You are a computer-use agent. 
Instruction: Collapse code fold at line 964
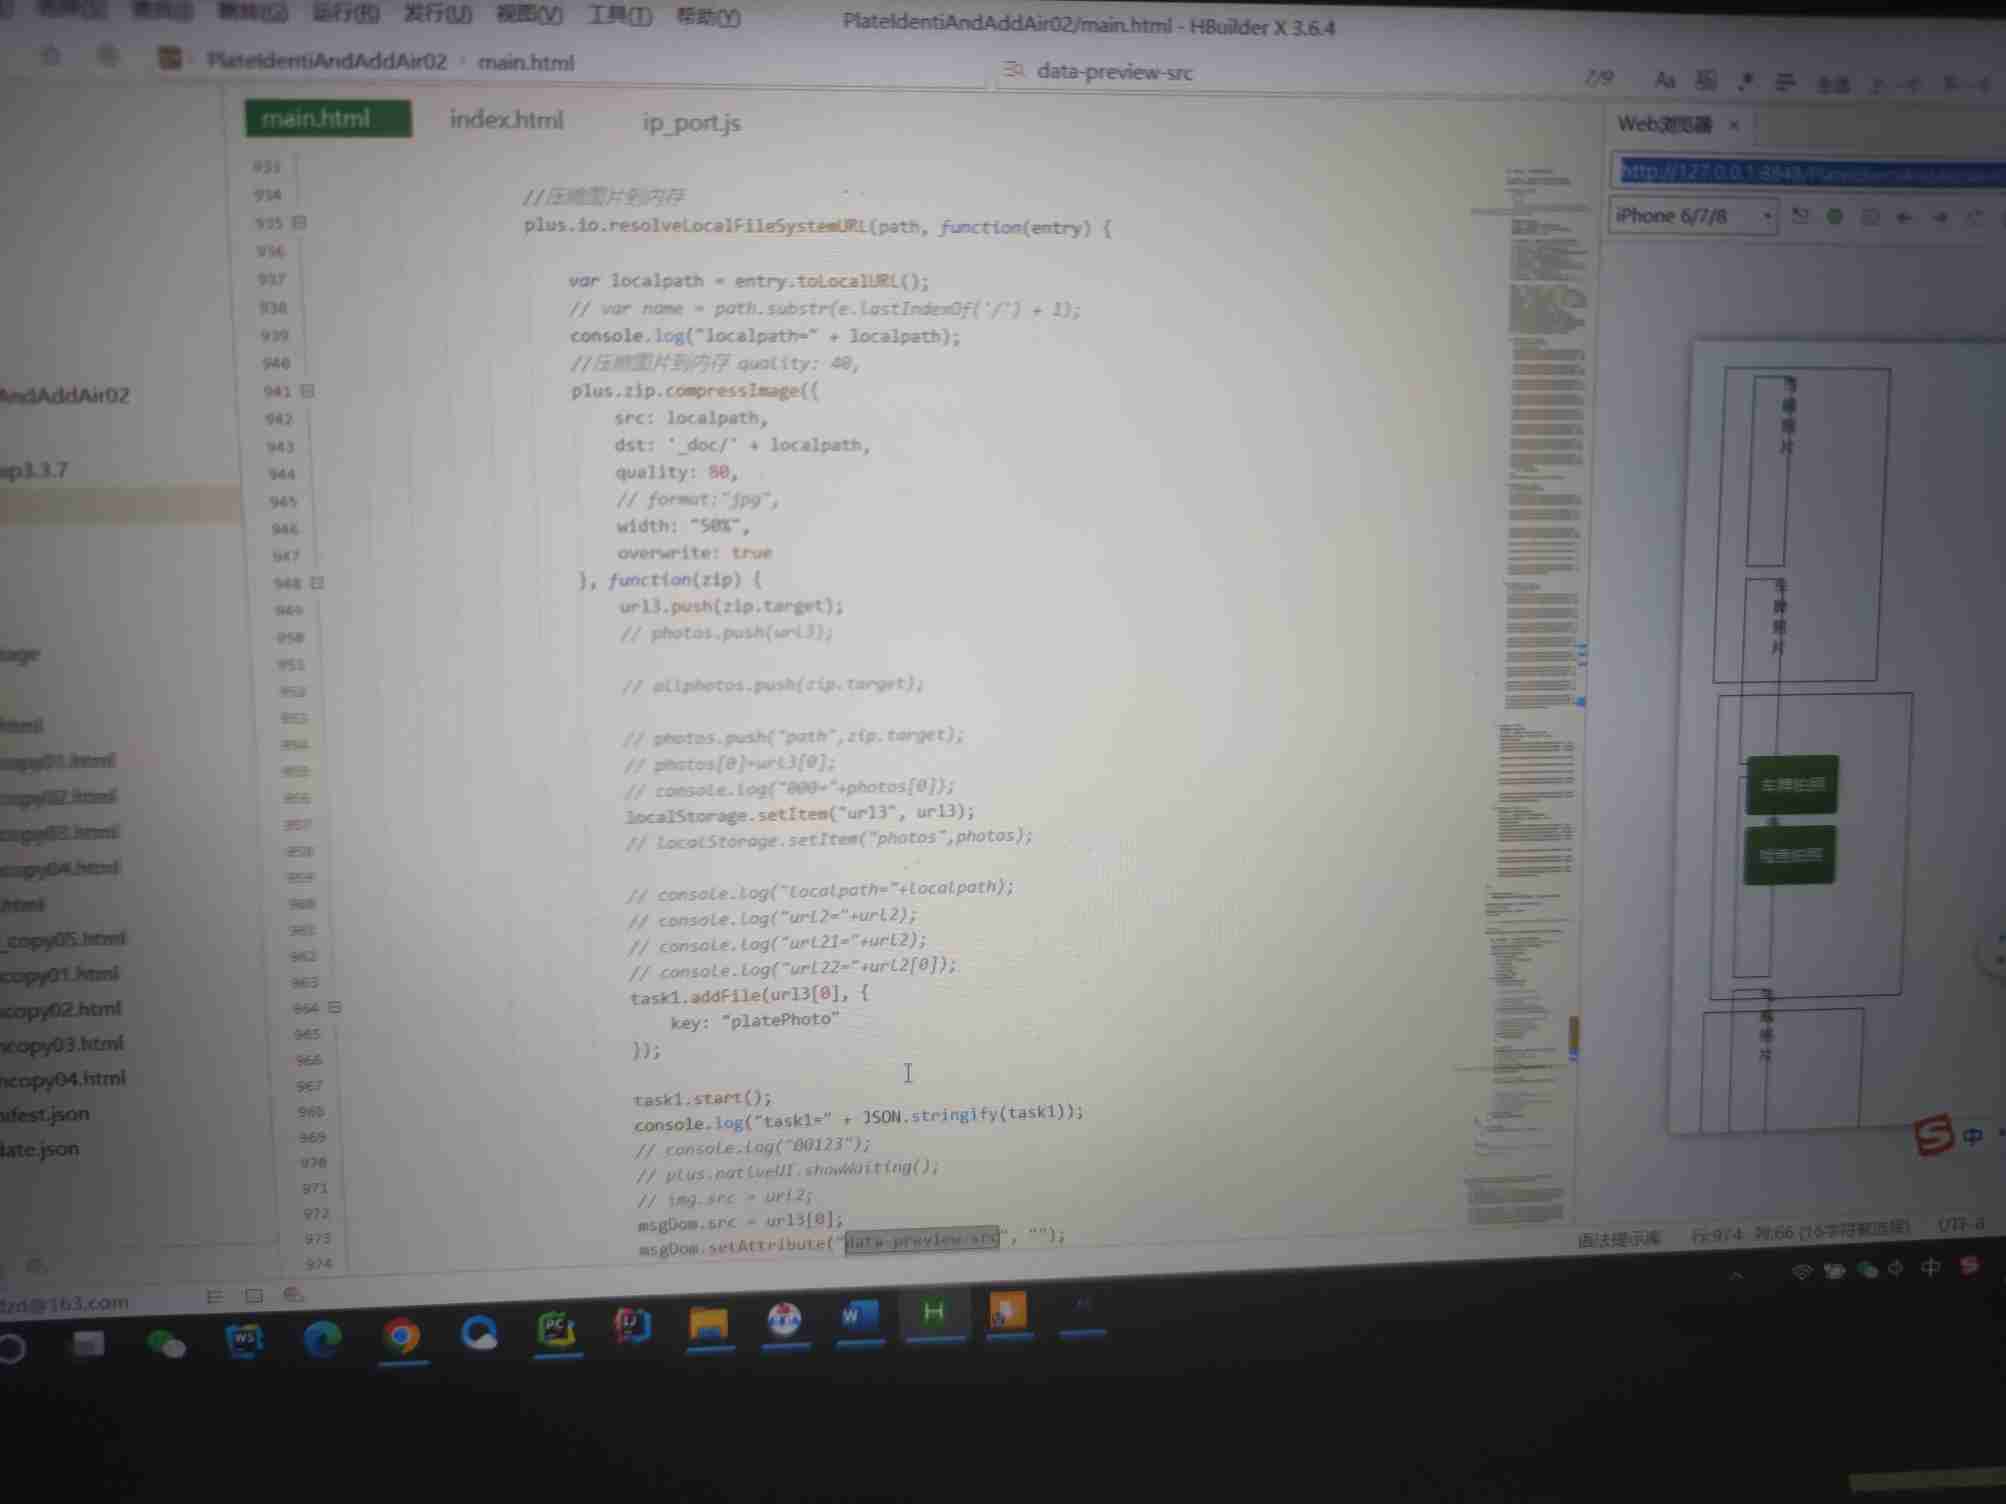coord(334,1007)
